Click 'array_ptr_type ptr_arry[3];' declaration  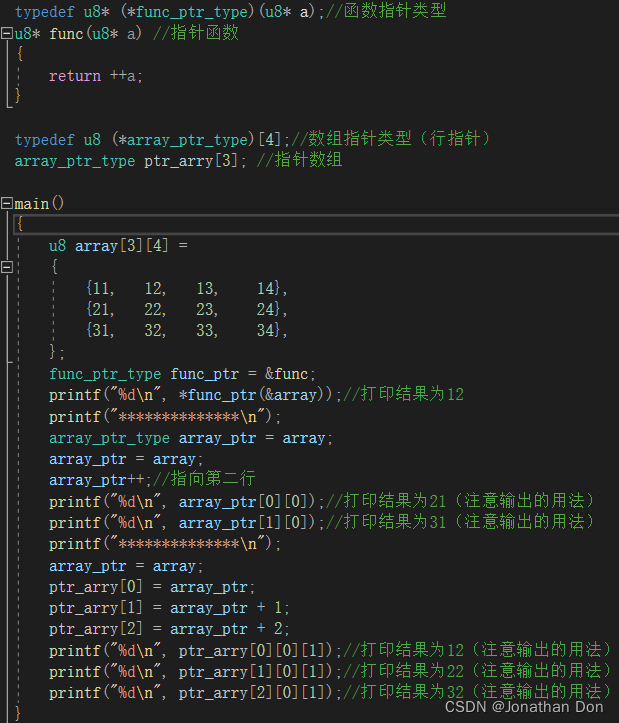tap(131, 161)
